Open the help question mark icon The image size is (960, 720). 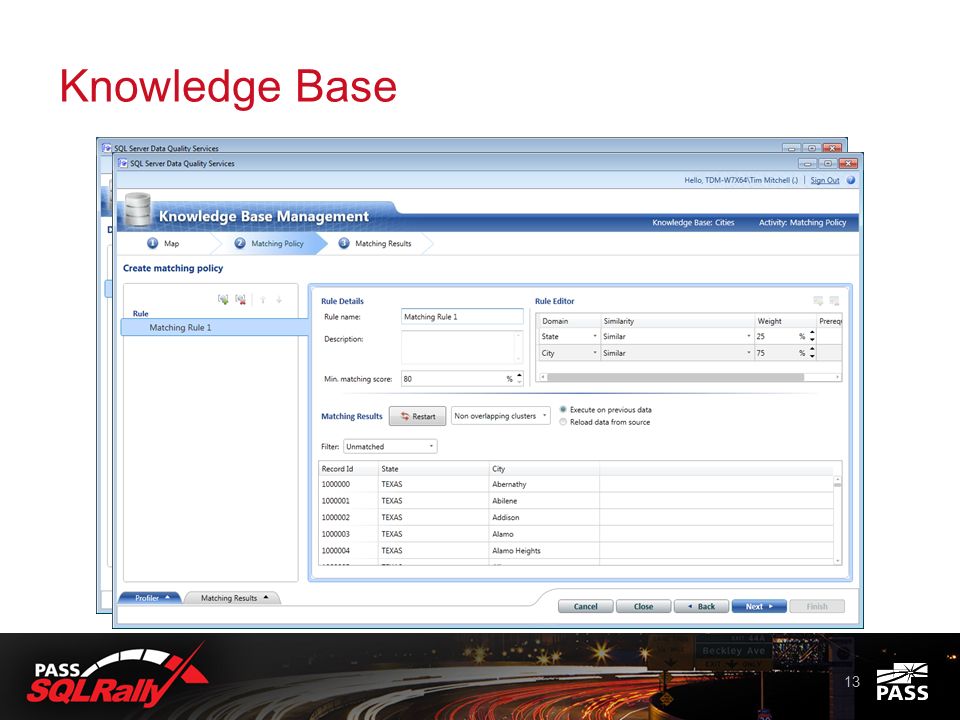pos(851,180)
